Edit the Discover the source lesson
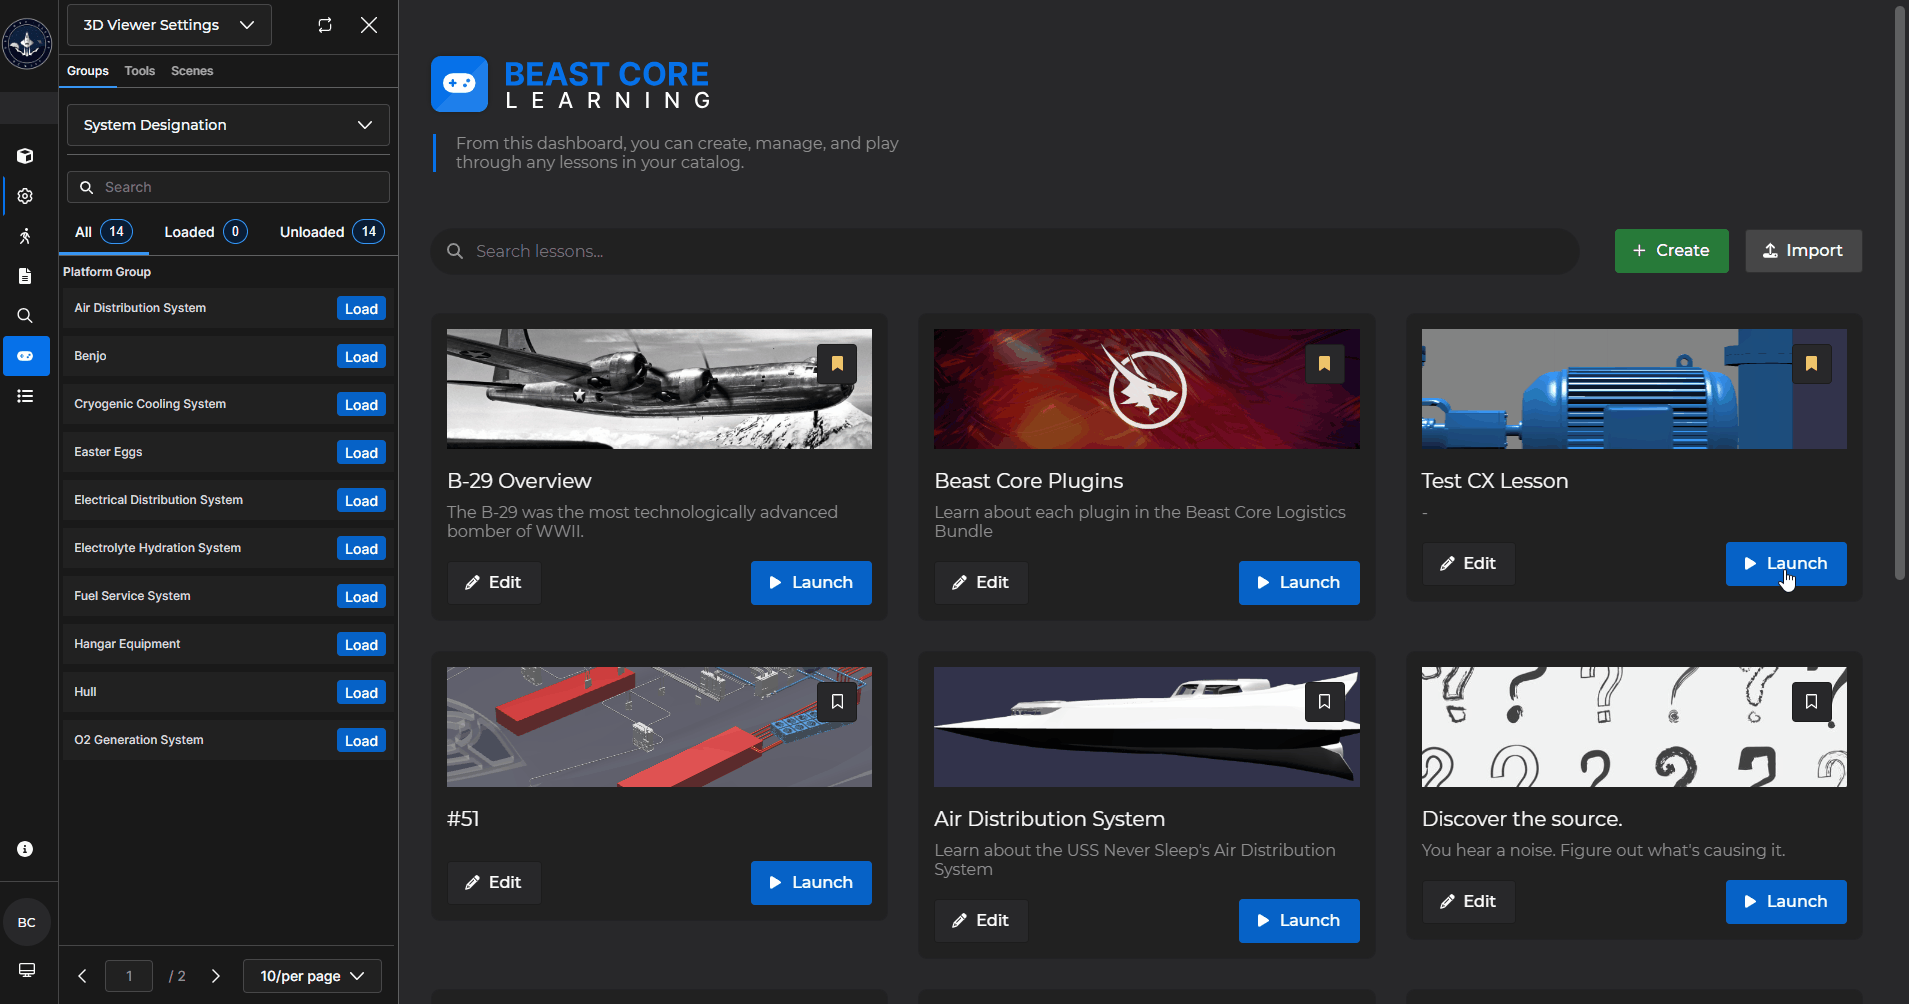The image size is (1909, 1004). tap(1468, 902)
